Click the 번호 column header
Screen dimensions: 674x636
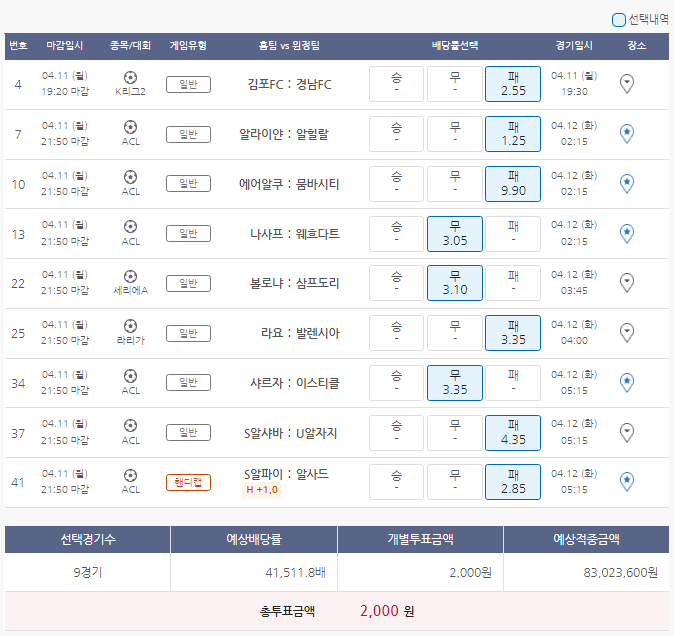(18, 46)
